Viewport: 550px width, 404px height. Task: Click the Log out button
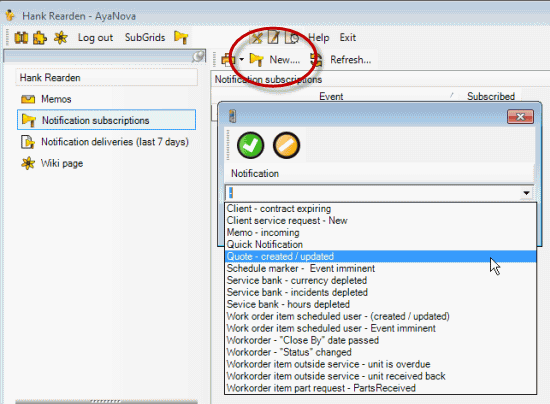[x=95, y=38]
